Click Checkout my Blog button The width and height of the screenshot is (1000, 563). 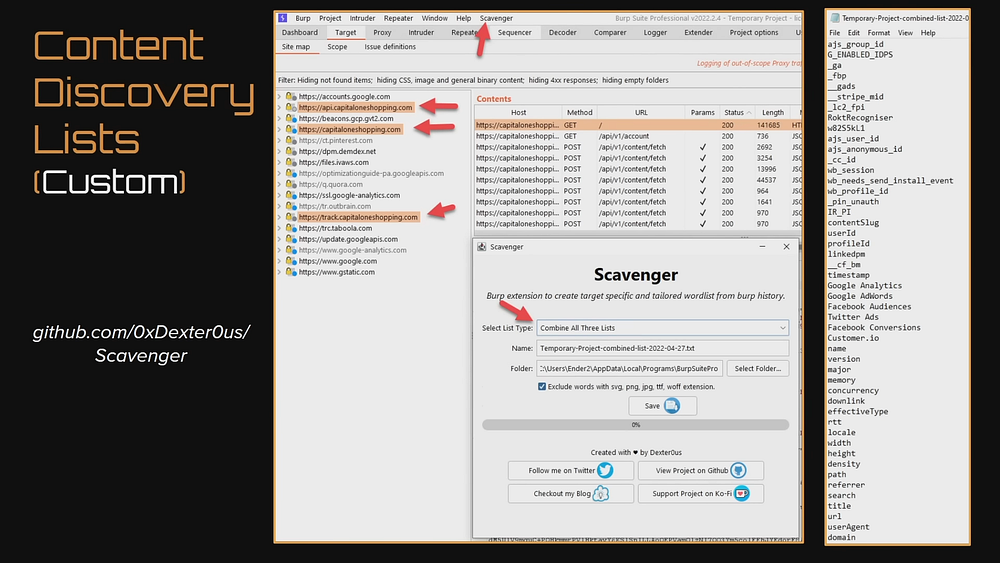pyautogui.click(x=571, y=494)
